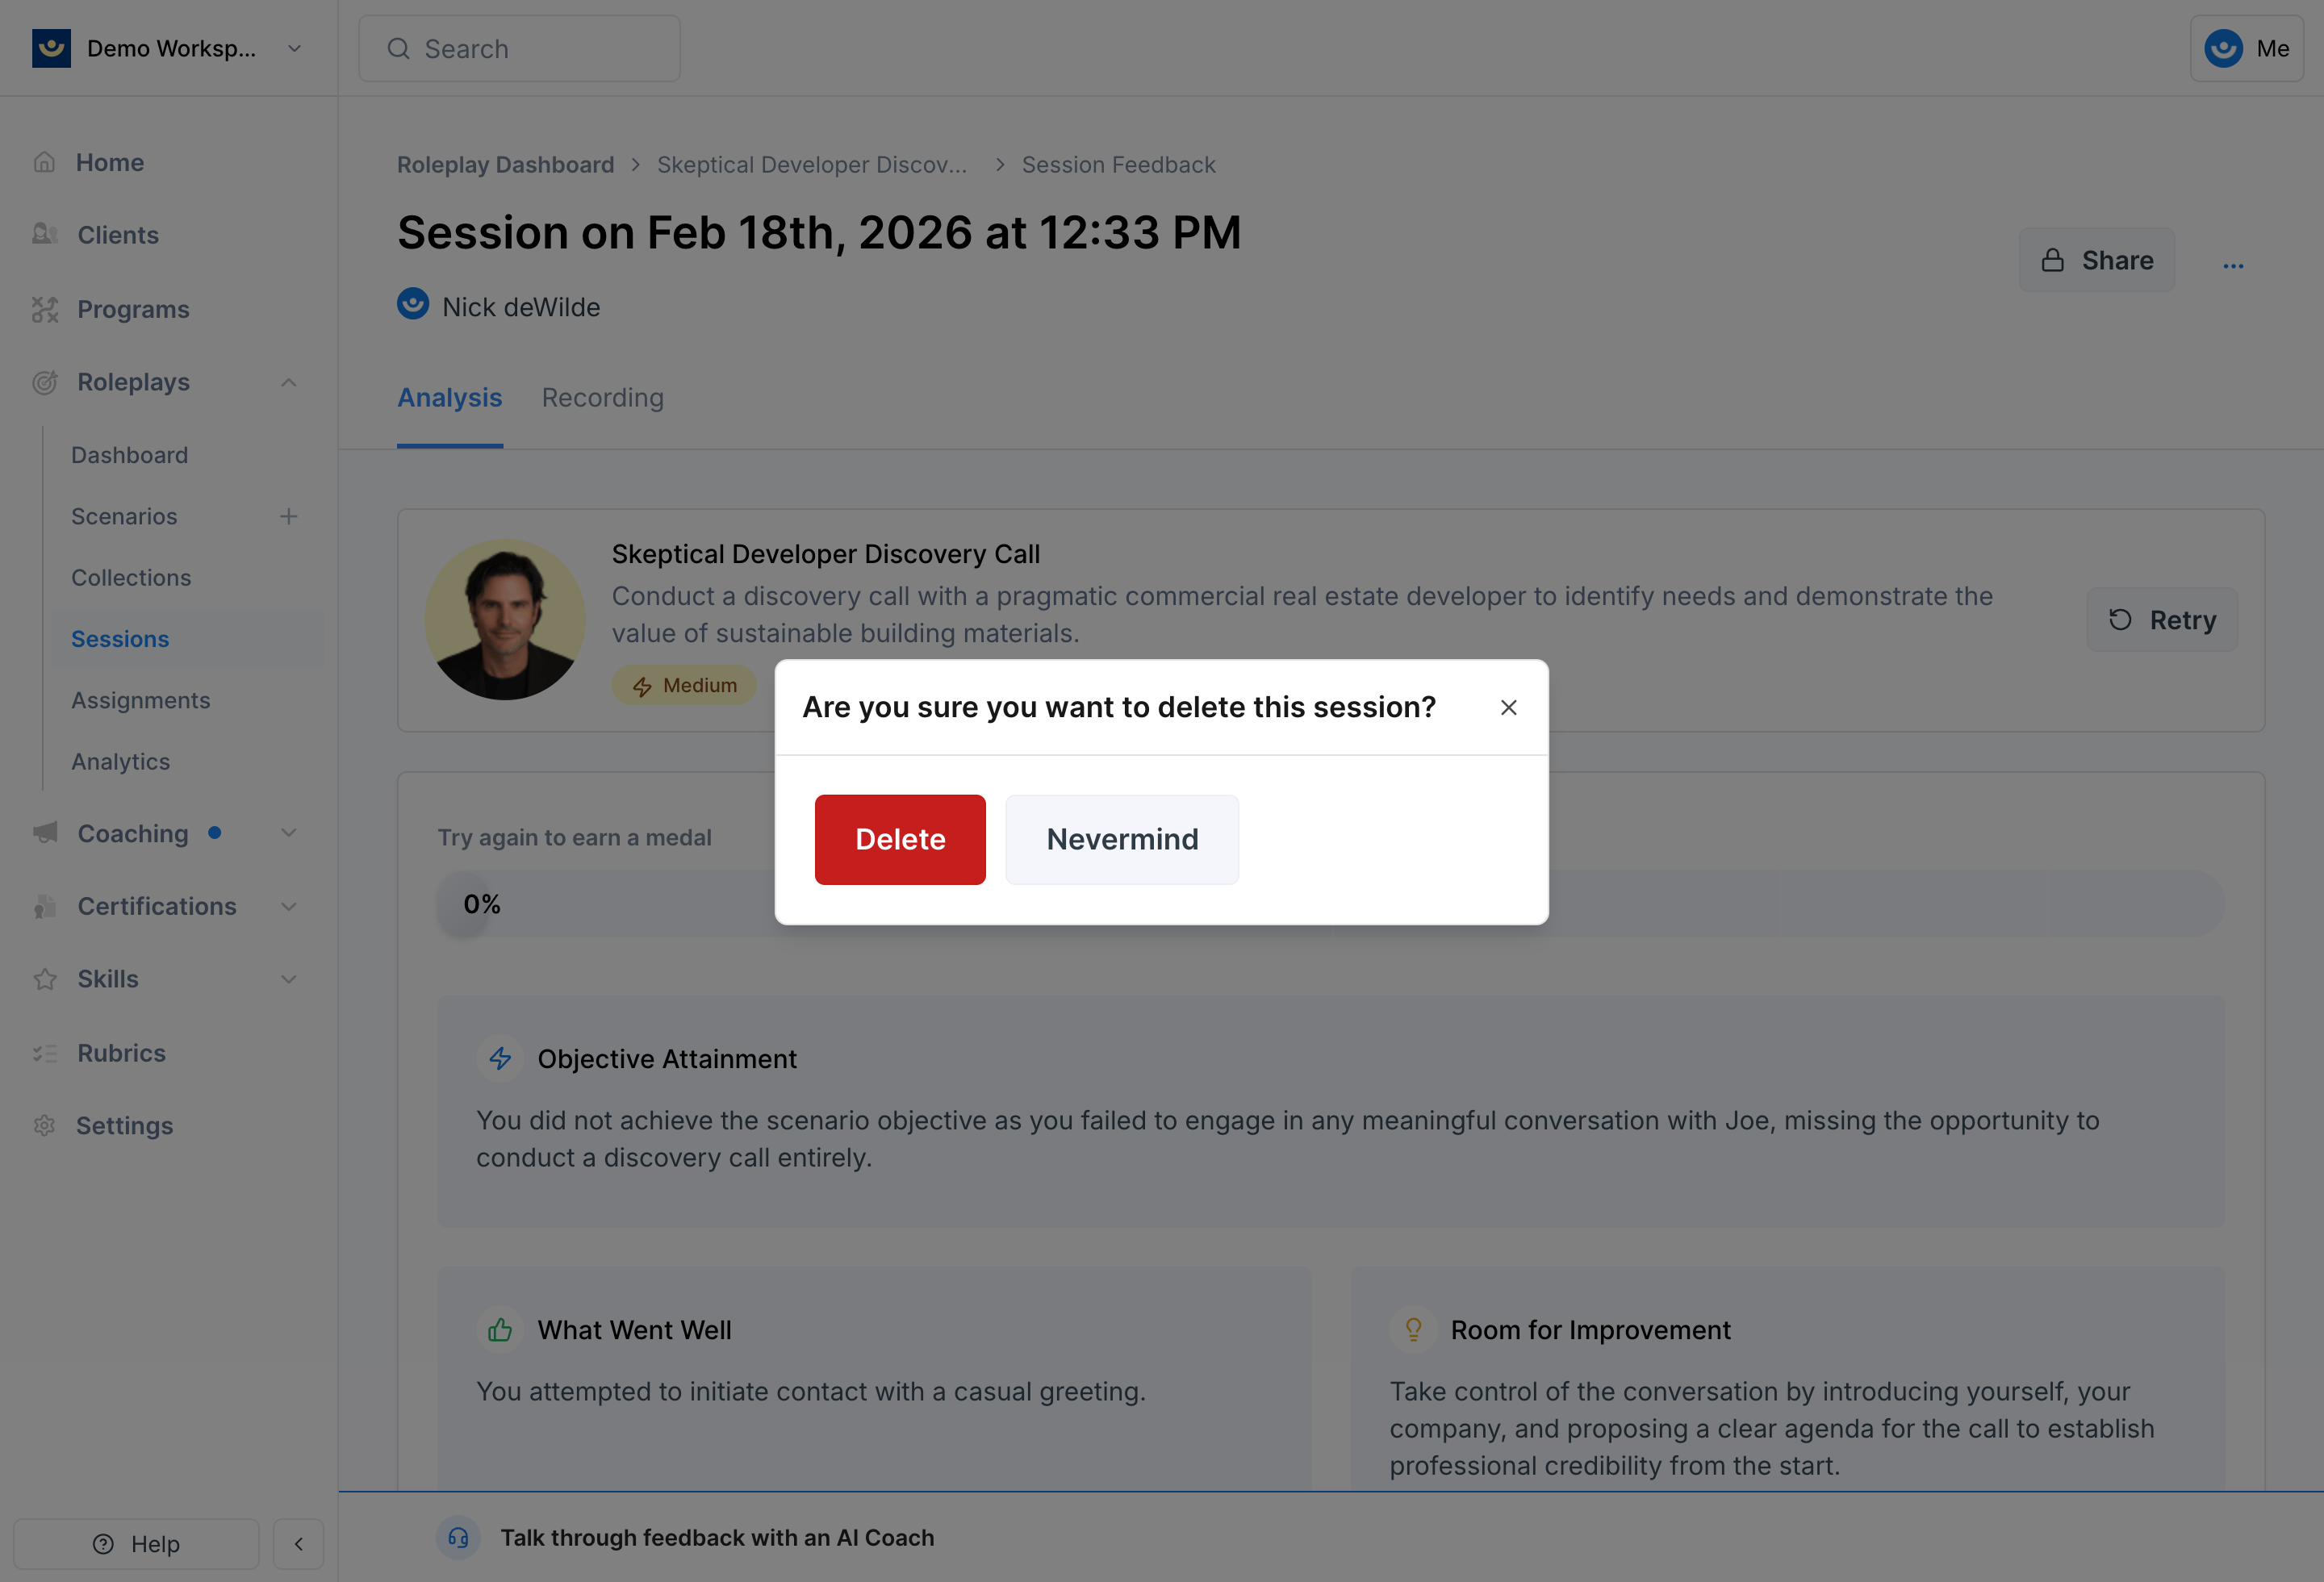2324x1582 pixels.
Task: Open the Help button
Action: coord(136,1544)
